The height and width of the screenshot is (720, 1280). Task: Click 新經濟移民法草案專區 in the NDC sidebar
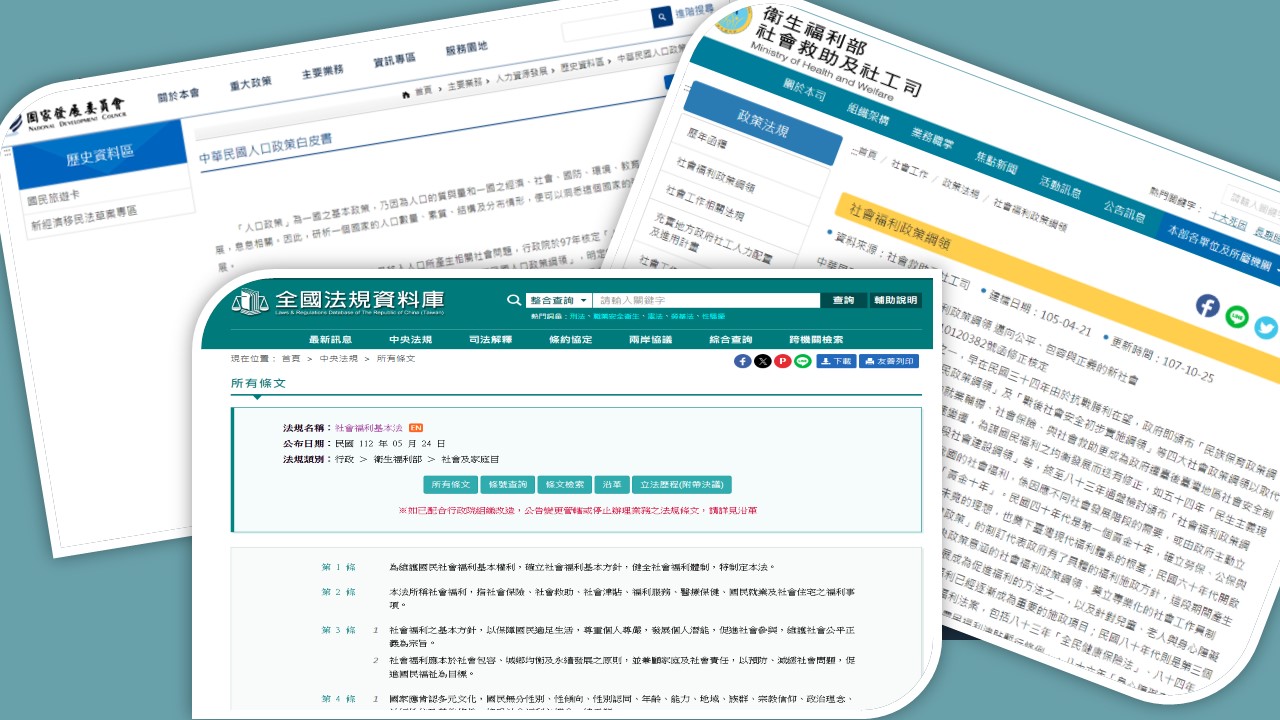pos(84,219)
